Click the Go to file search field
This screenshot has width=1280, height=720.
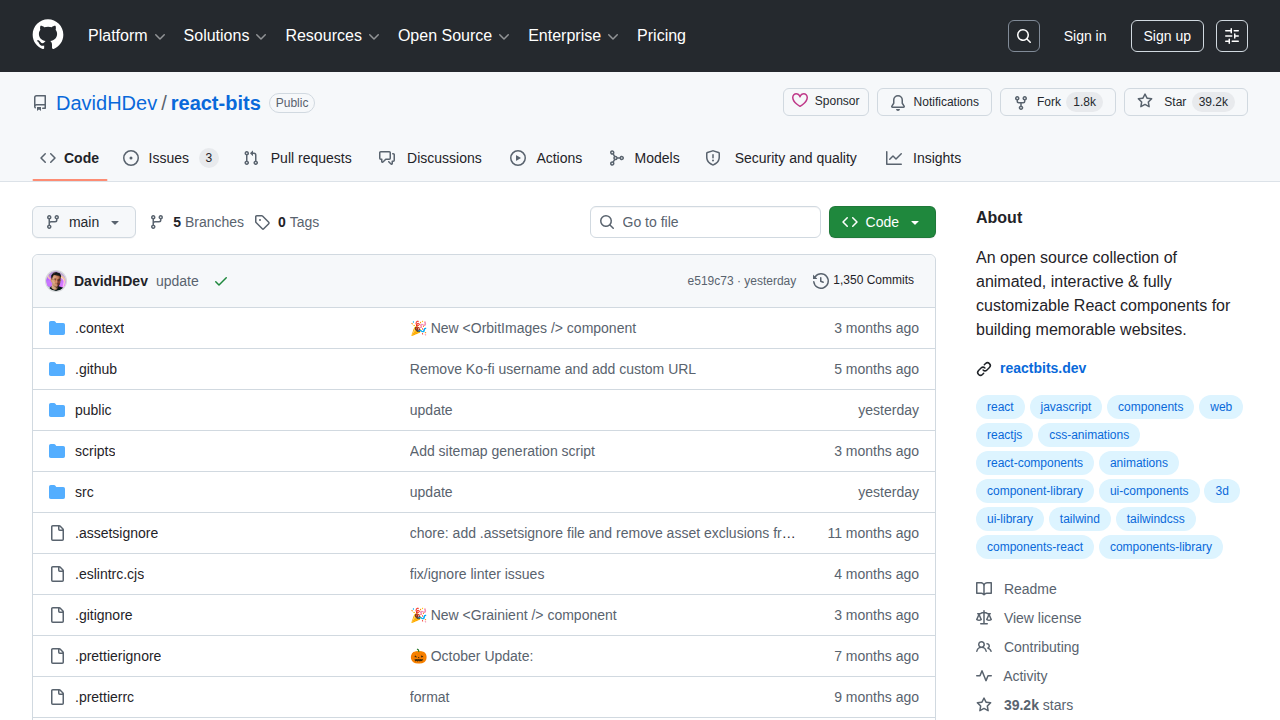[705, 222]
